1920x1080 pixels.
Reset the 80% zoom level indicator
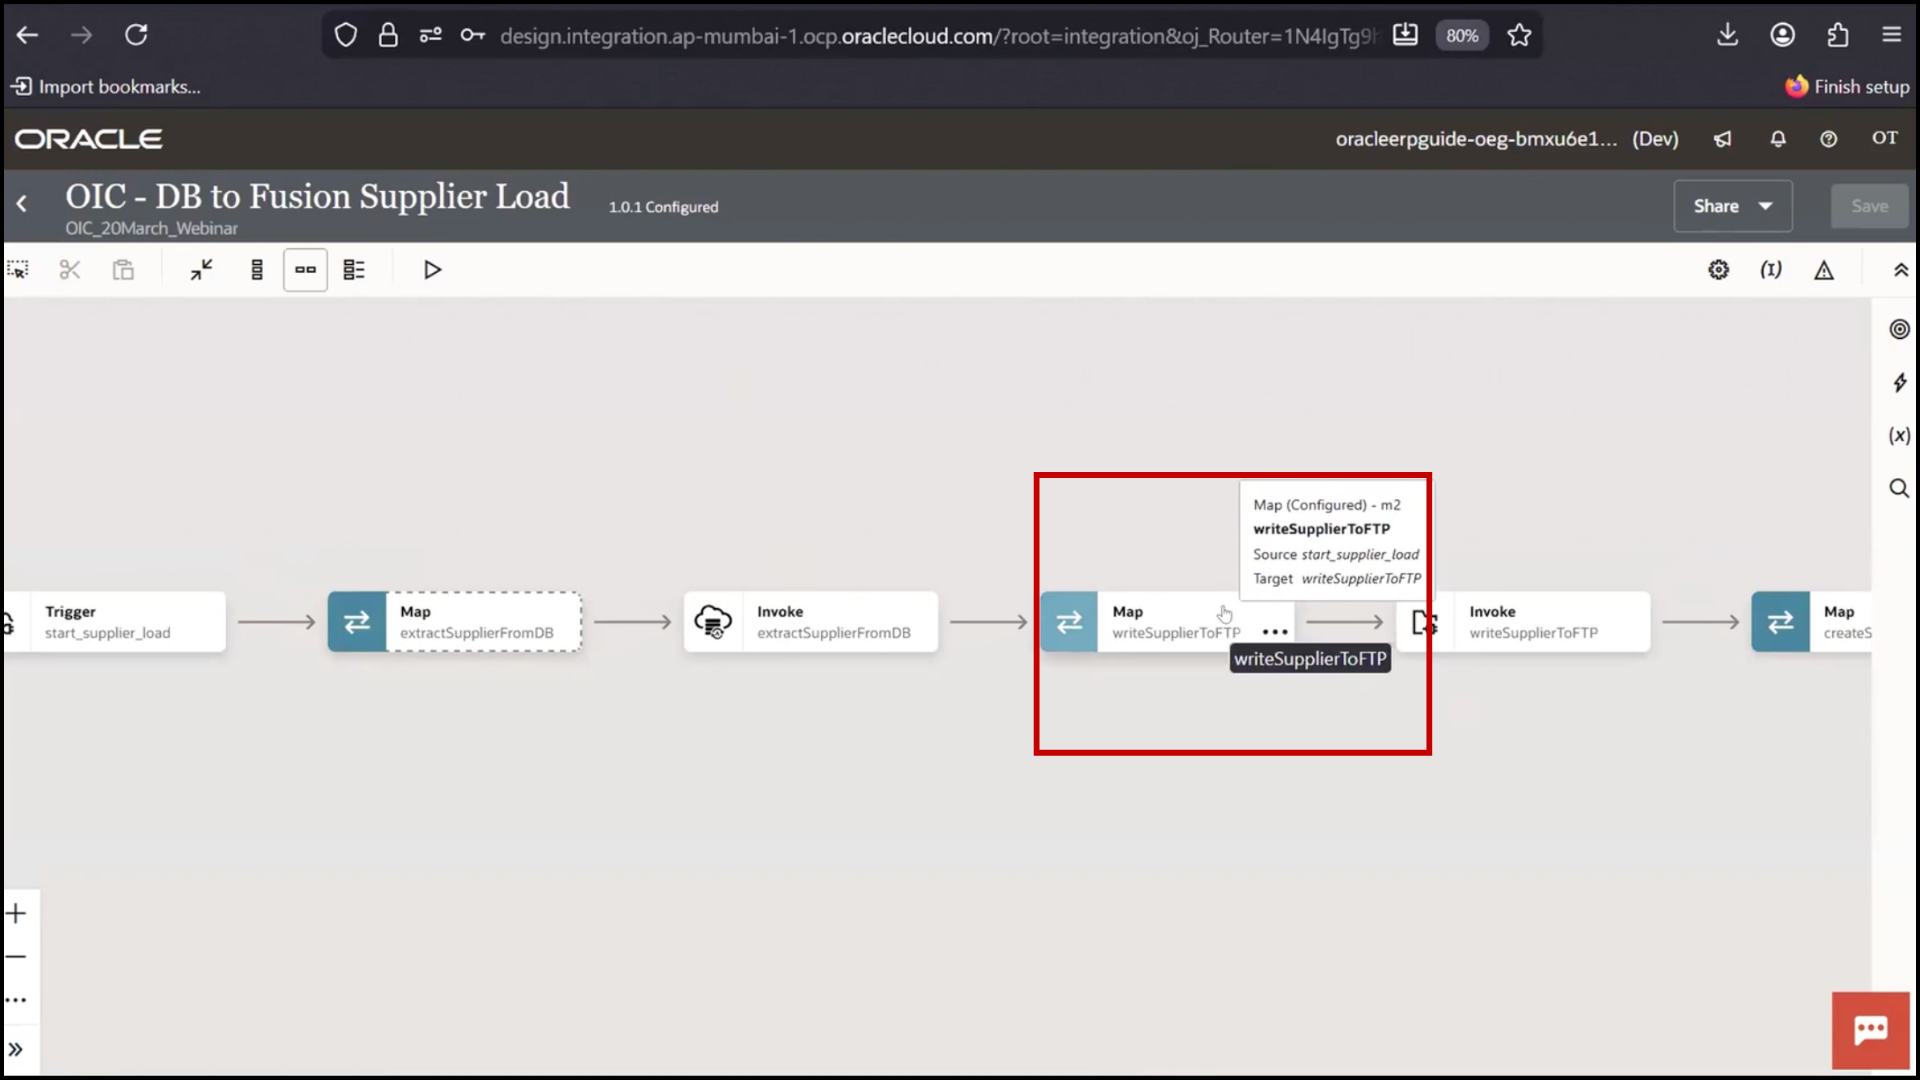1462,36
